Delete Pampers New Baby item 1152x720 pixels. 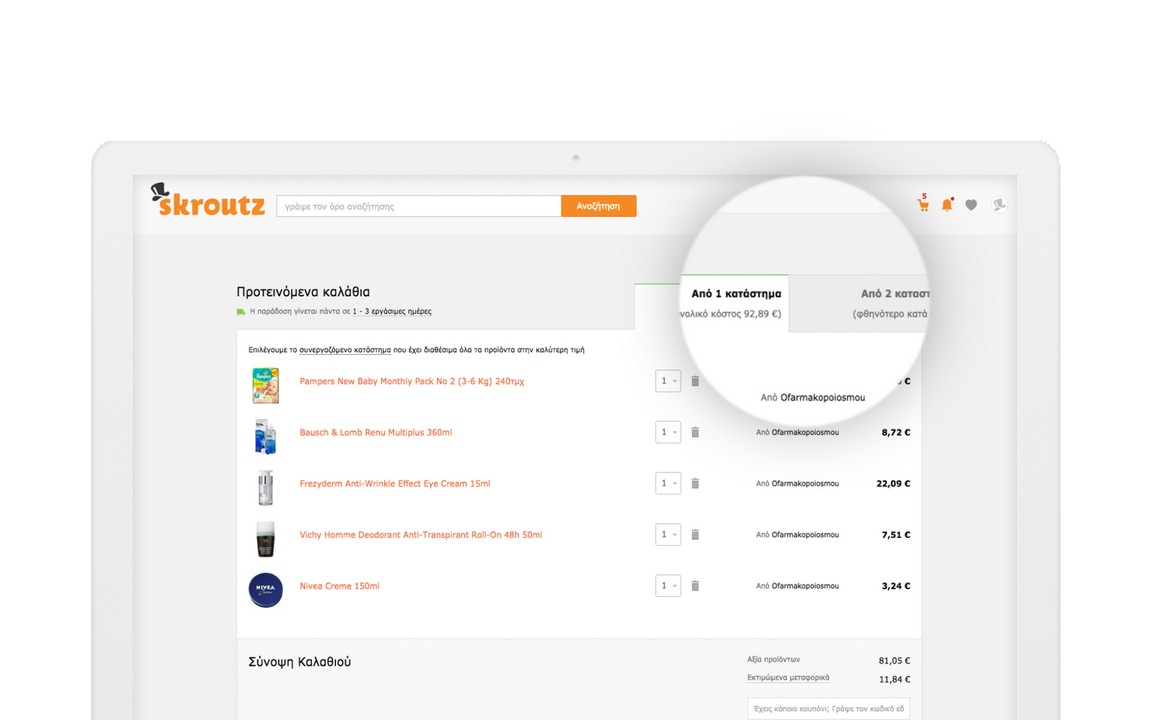(695, 381)
